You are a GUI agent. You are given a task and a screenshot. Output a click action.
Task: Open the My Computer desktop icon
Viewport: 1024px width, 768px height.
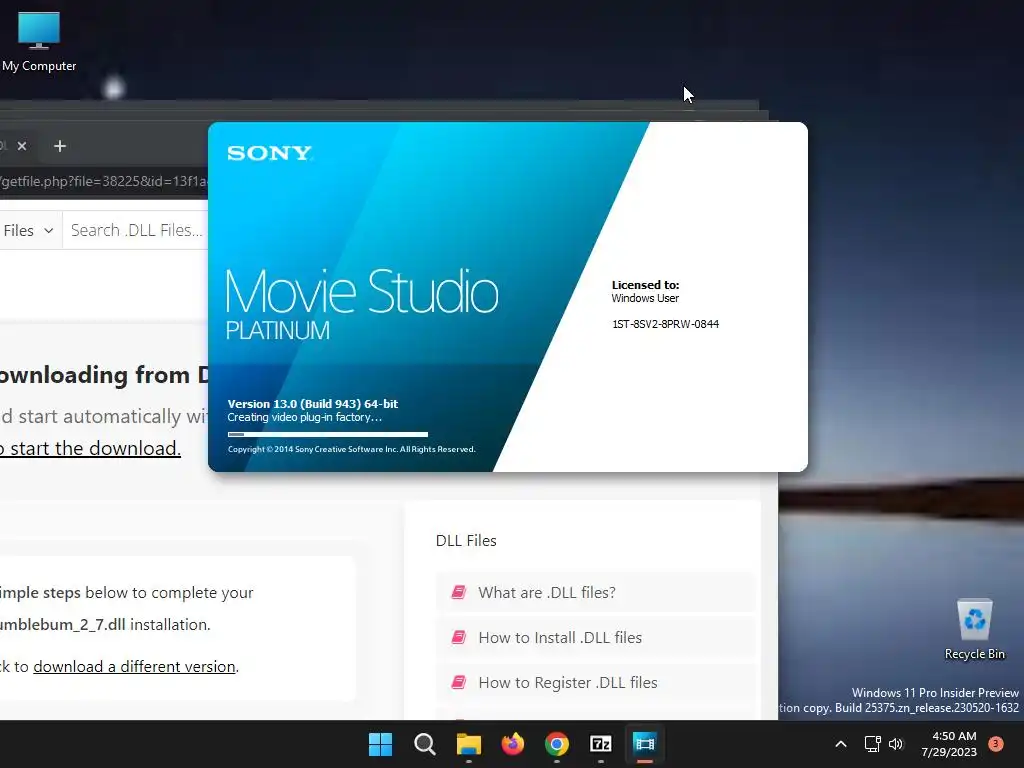coord(39,42)
